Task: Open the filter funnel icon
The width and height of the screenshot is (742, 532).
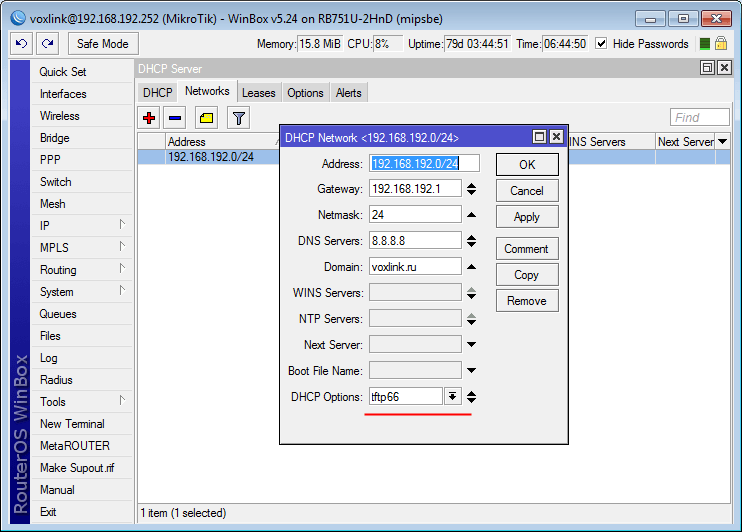Action: coord(238,118)
